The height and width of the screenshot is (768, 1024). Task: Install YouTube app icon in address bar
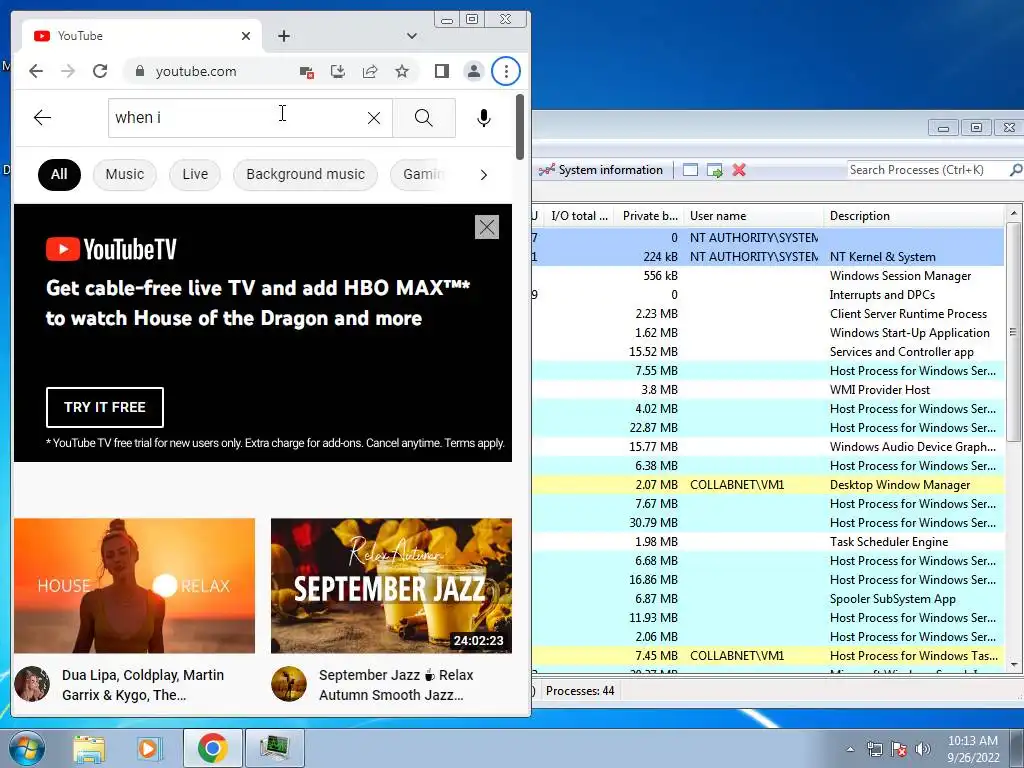[x=338, y=71]
